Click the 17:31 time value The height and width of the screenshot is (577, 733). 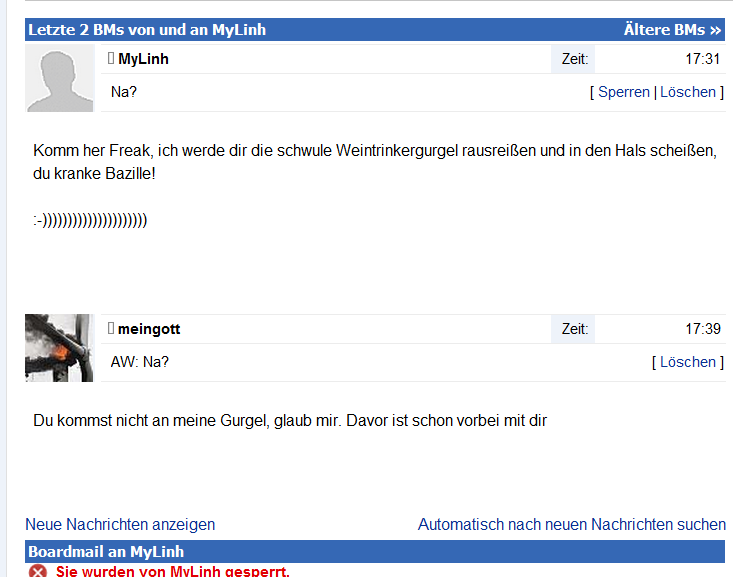coord(702,59)
